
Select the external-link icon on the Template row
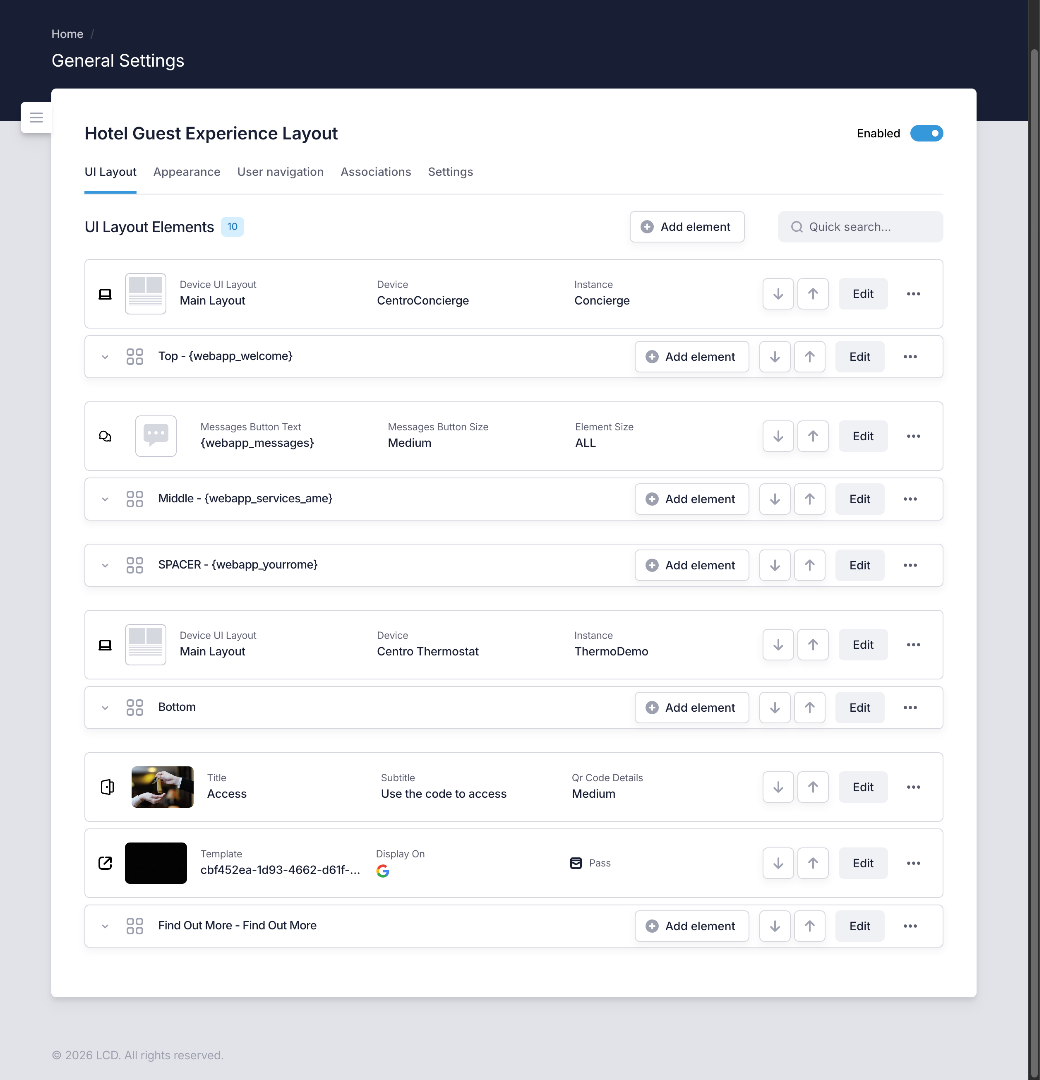[105, 862]
